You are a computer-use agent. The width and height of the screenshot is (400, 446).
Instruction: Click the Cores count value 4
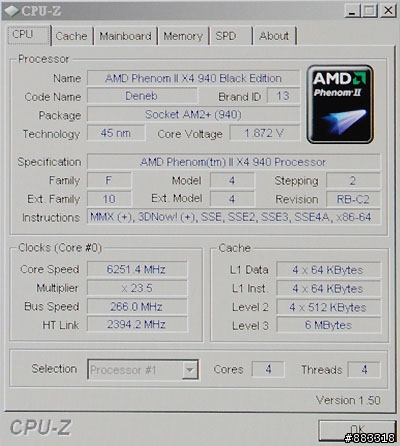point(268,369)
